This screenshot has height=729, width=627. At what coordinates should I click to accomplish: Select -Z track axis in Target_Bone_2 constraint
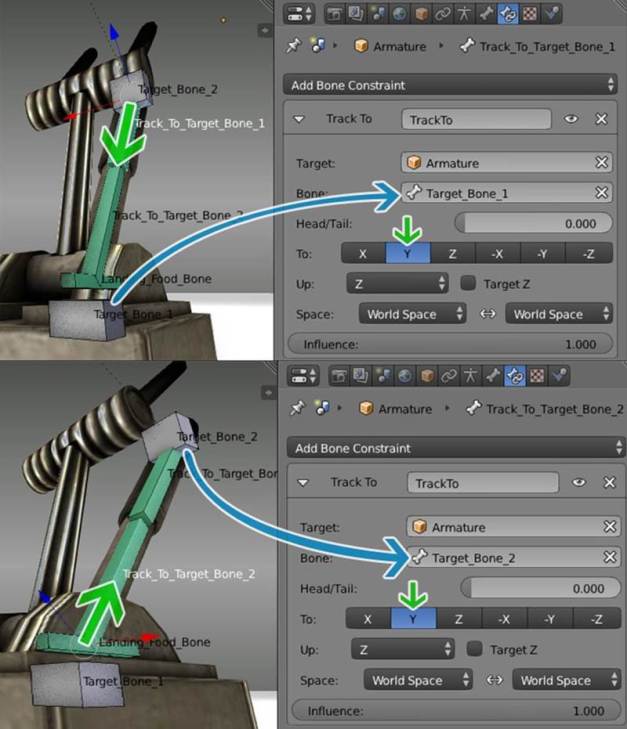(x=598, y=619)
